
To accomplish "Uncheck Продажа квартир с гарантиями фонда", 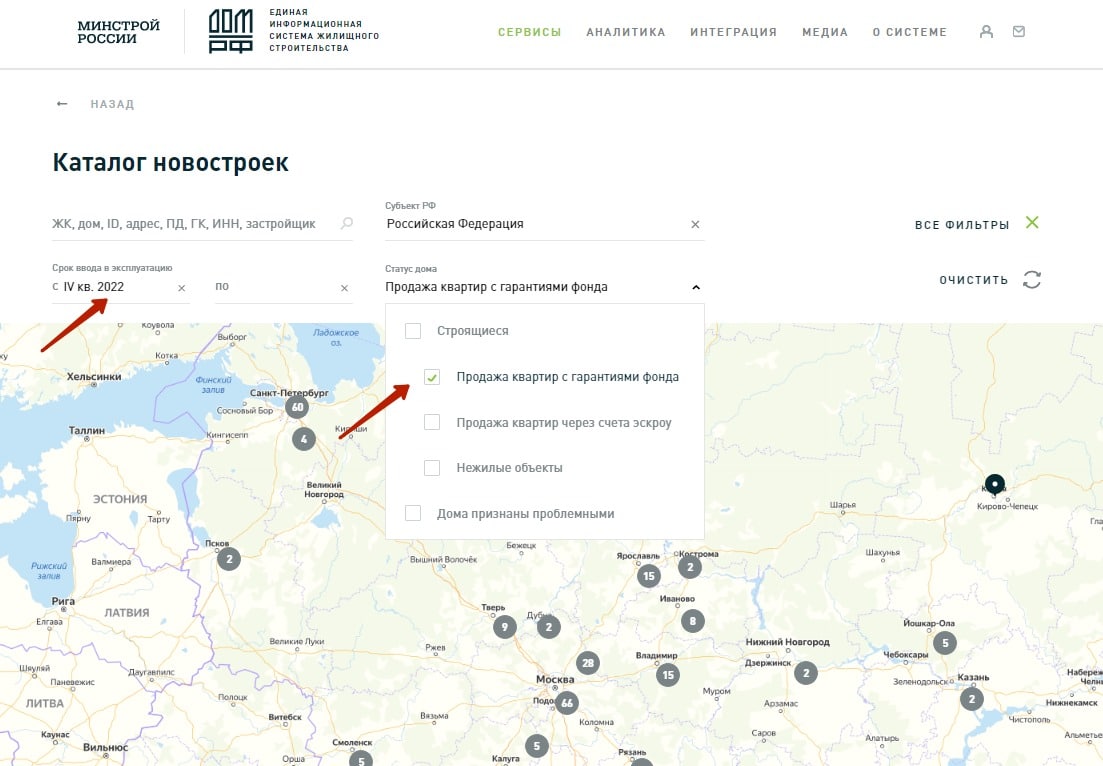I will click(432, 377).
